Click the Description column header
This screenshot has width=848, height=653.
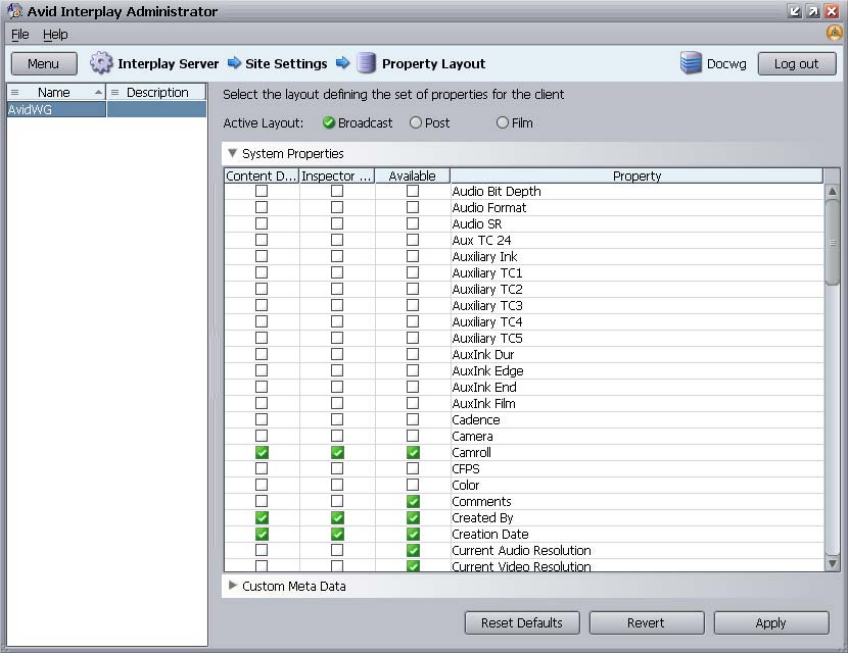(156, 93)
